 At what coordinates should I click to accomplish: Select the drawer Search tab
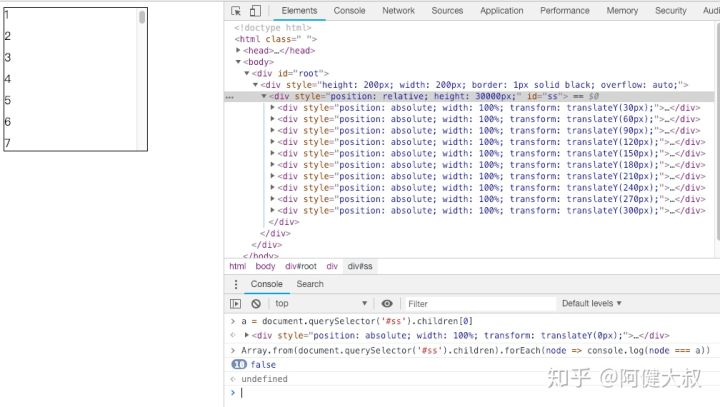[x=310, y=284]
